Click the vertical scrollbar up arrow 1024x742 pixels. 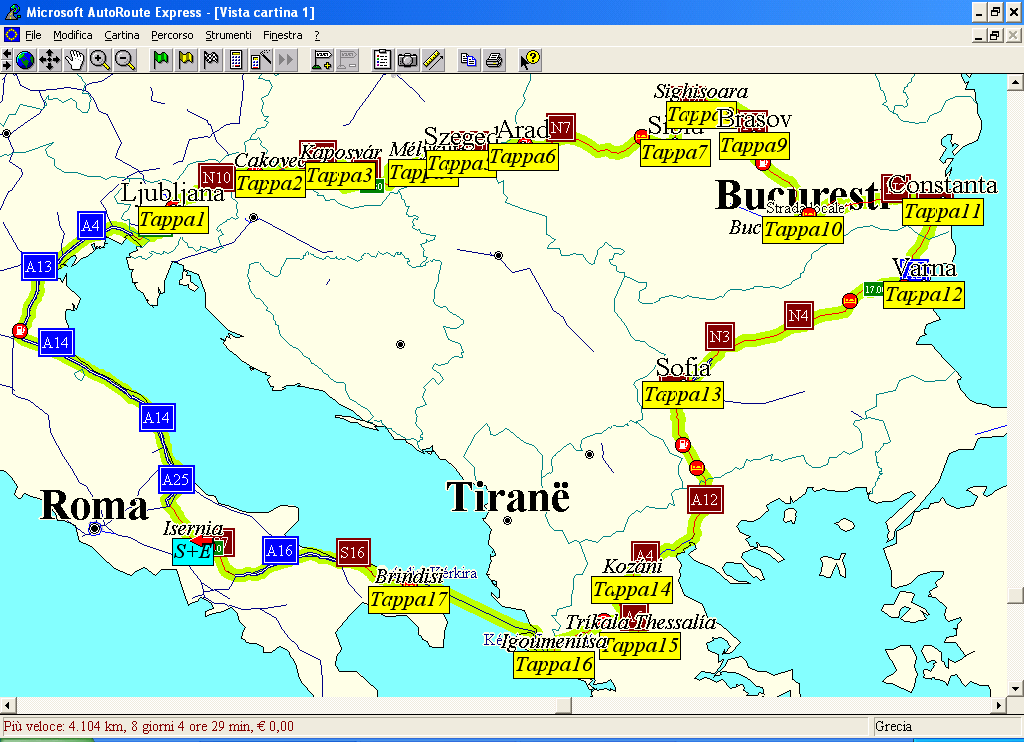click(1015, 82)
